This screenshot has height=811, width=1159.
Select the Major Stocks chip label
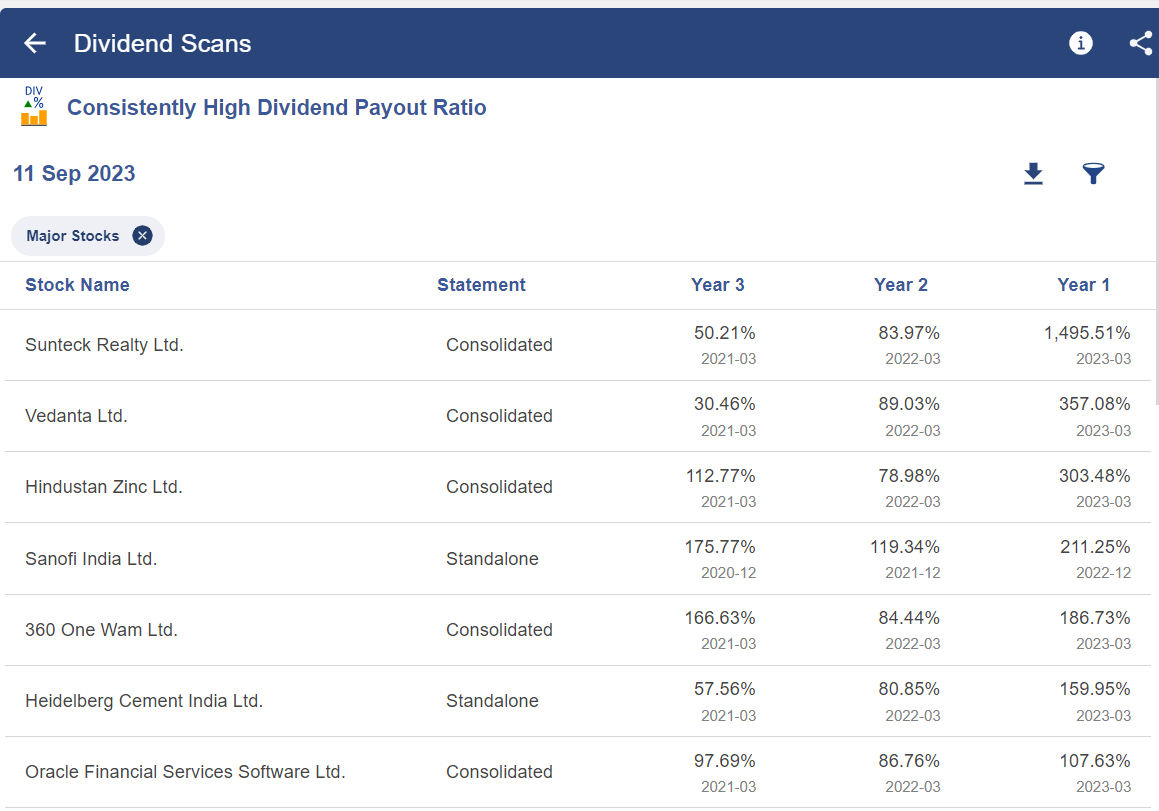(x=72, y=236)
